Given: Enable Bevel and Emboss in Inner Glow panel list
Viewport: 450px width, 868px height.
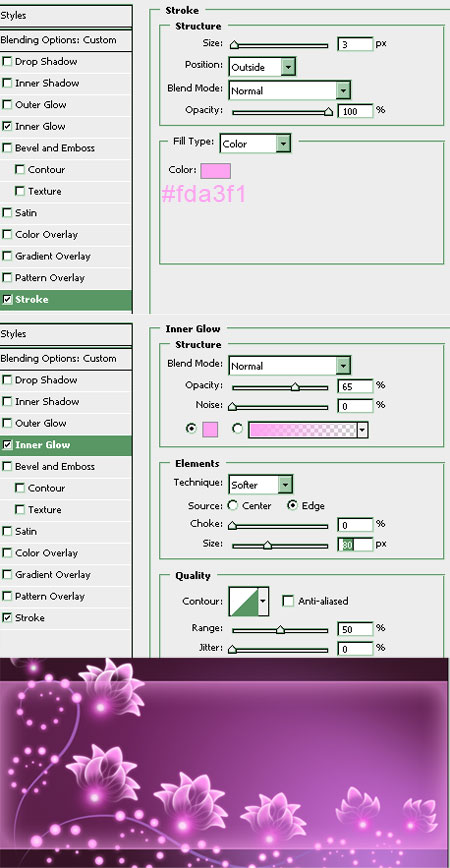Looking at the screenshot, I should click(7, 466).
